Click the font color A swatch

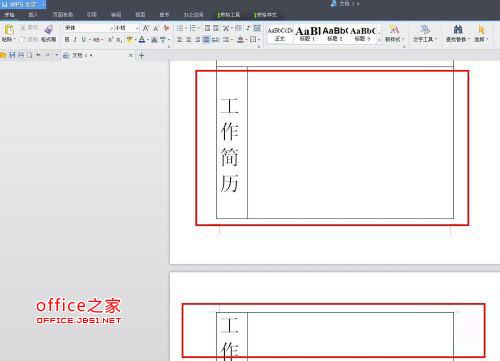click(x=142, y=40)
